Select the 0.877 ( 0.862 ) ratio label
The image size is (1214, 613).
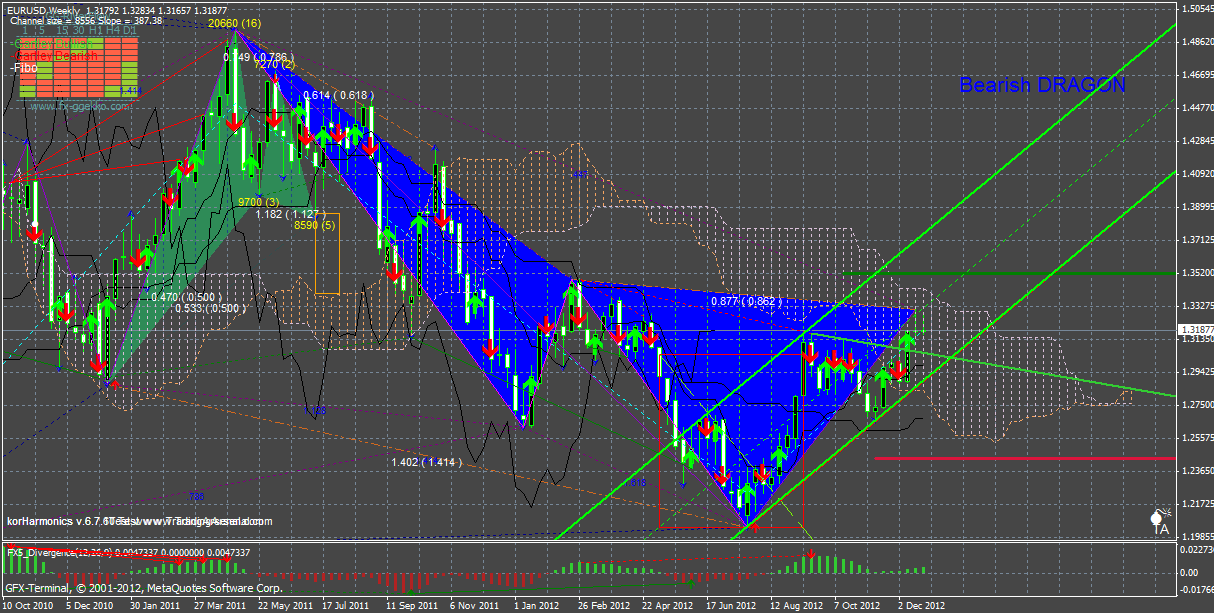coord(748,301)
